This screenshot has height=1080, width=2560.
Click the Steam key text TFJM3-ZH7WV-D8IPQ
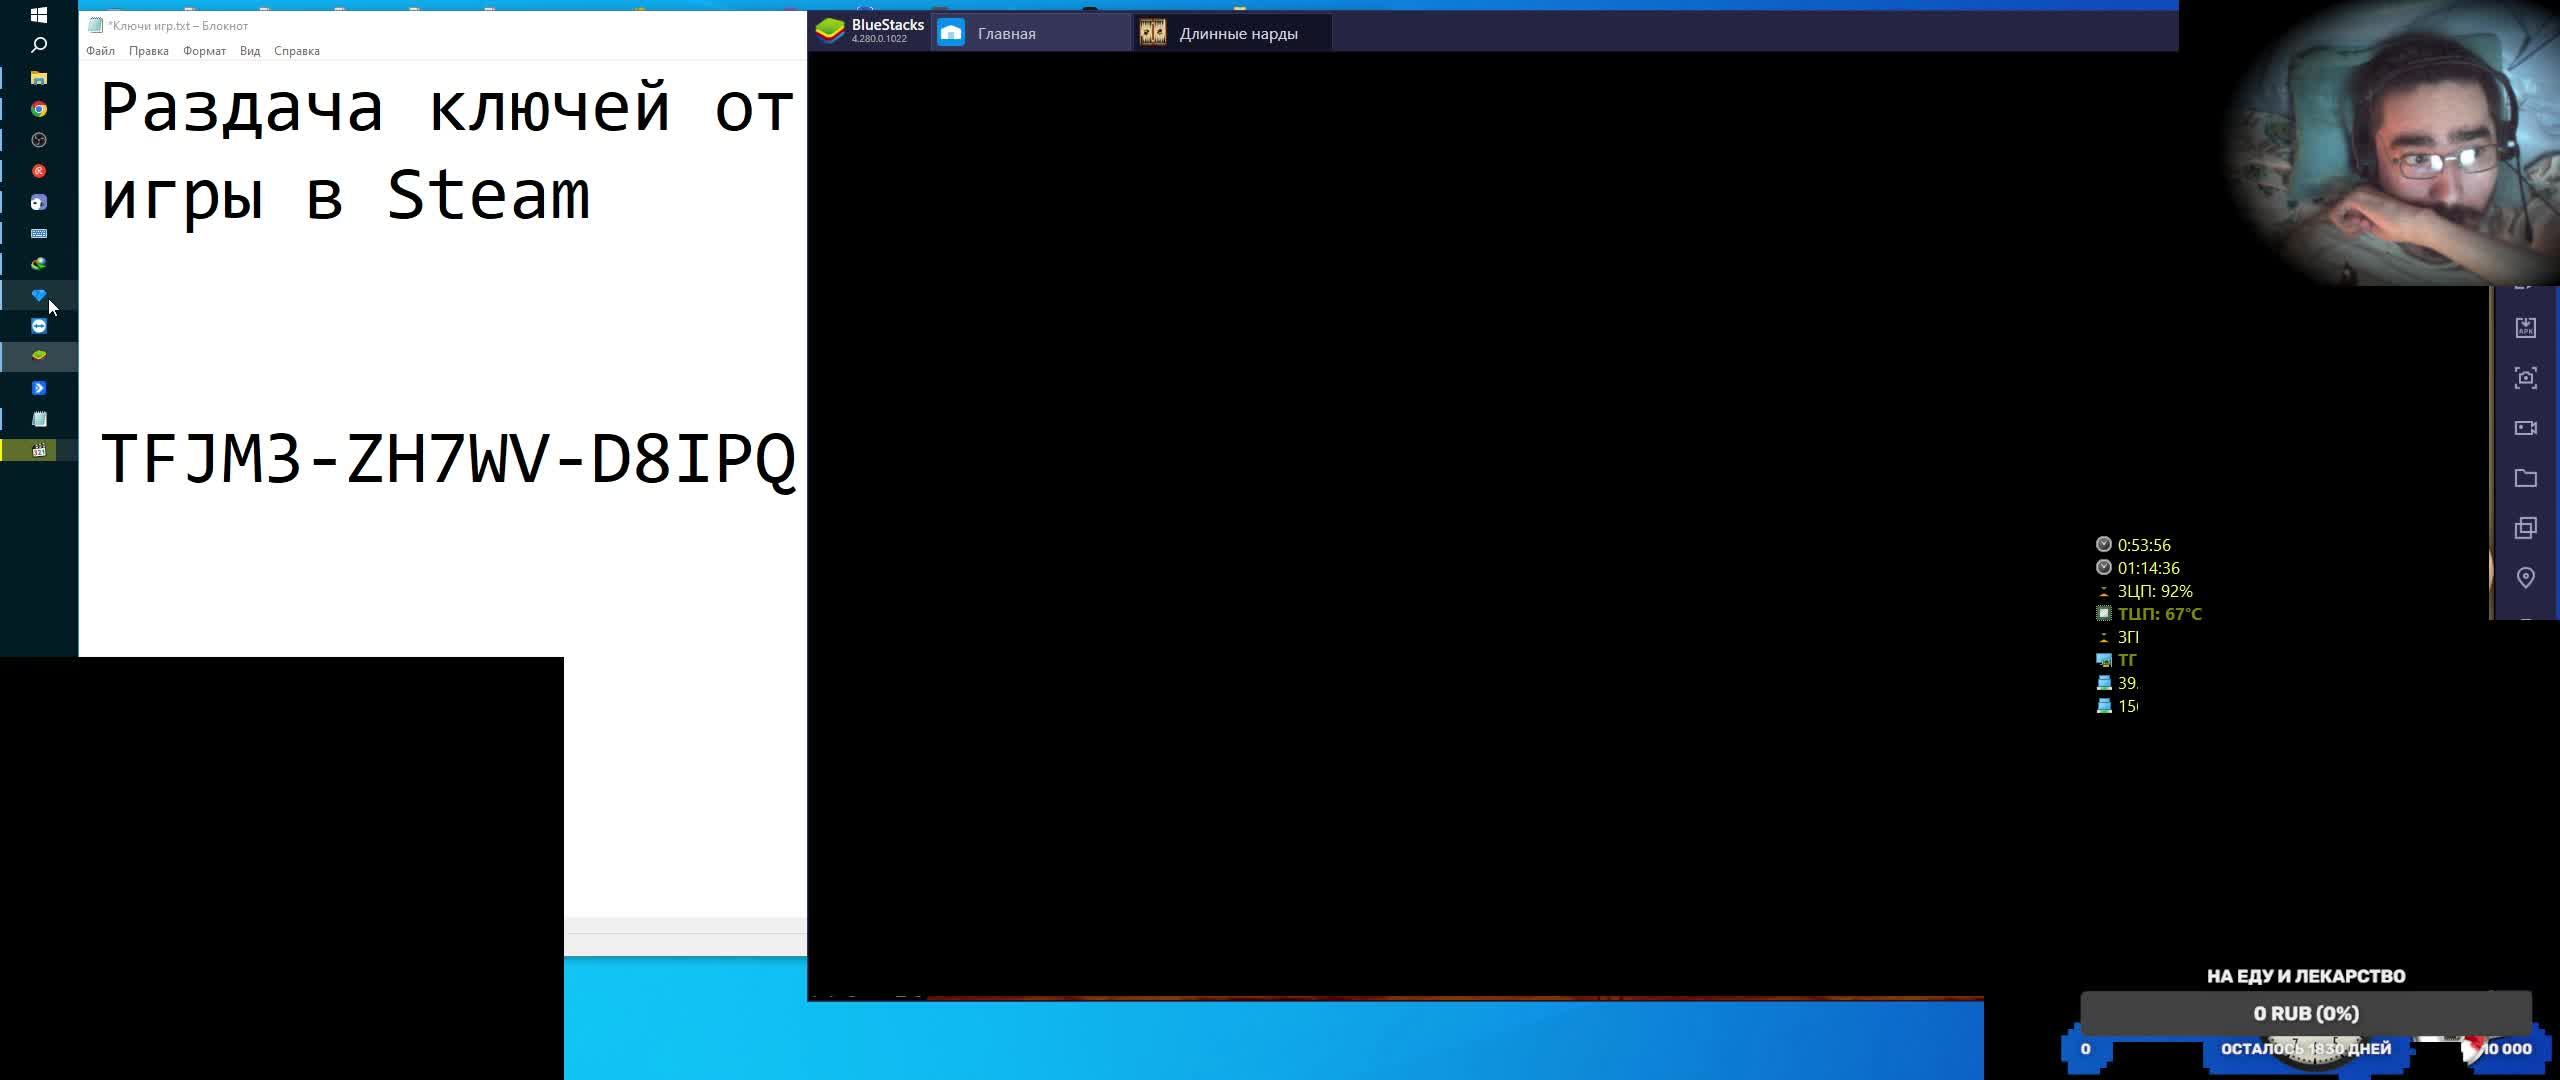click(447, 460)
